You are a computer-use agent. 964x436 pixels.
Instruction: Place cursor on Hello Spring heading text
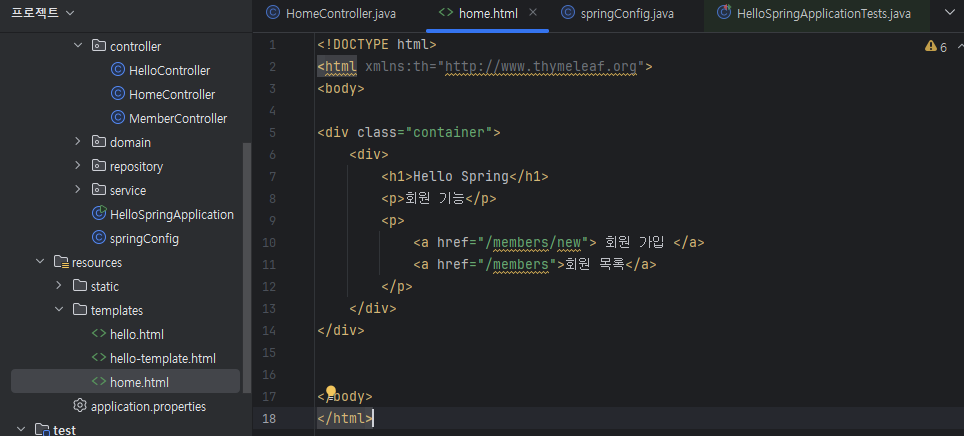(x=460, y=176)
